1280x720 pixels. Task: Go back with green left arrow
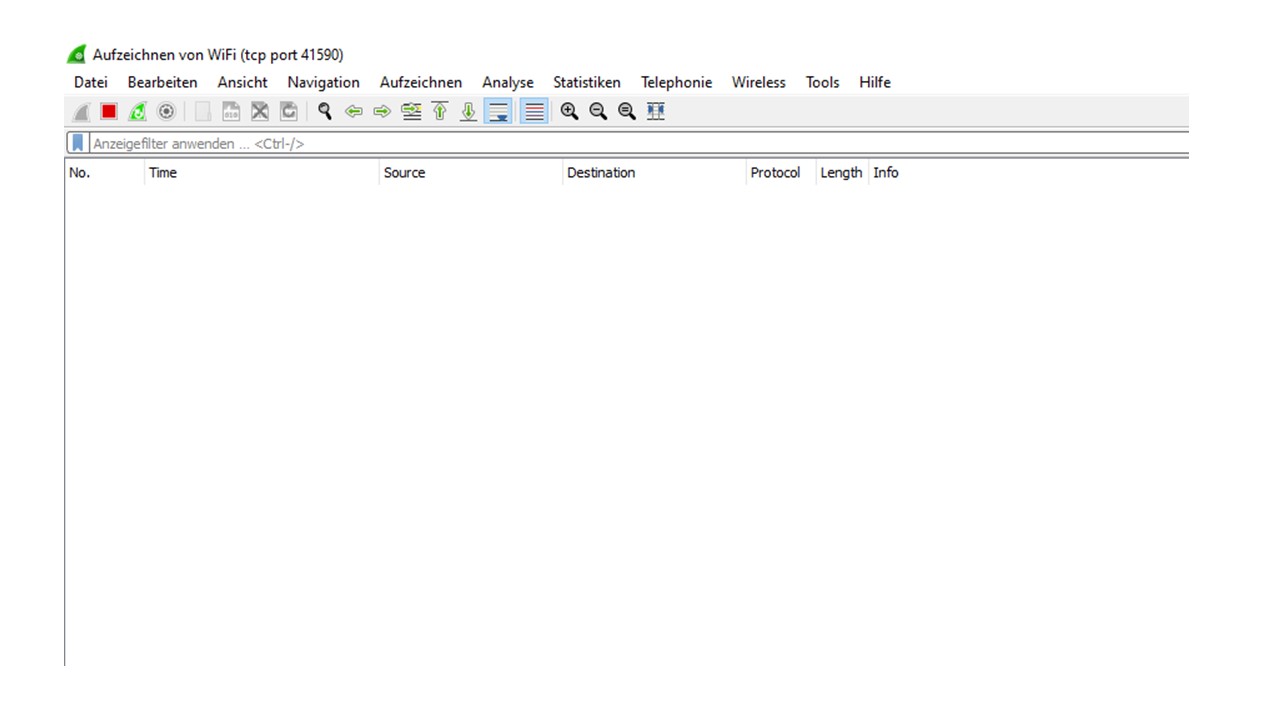[x=353, y=112]
